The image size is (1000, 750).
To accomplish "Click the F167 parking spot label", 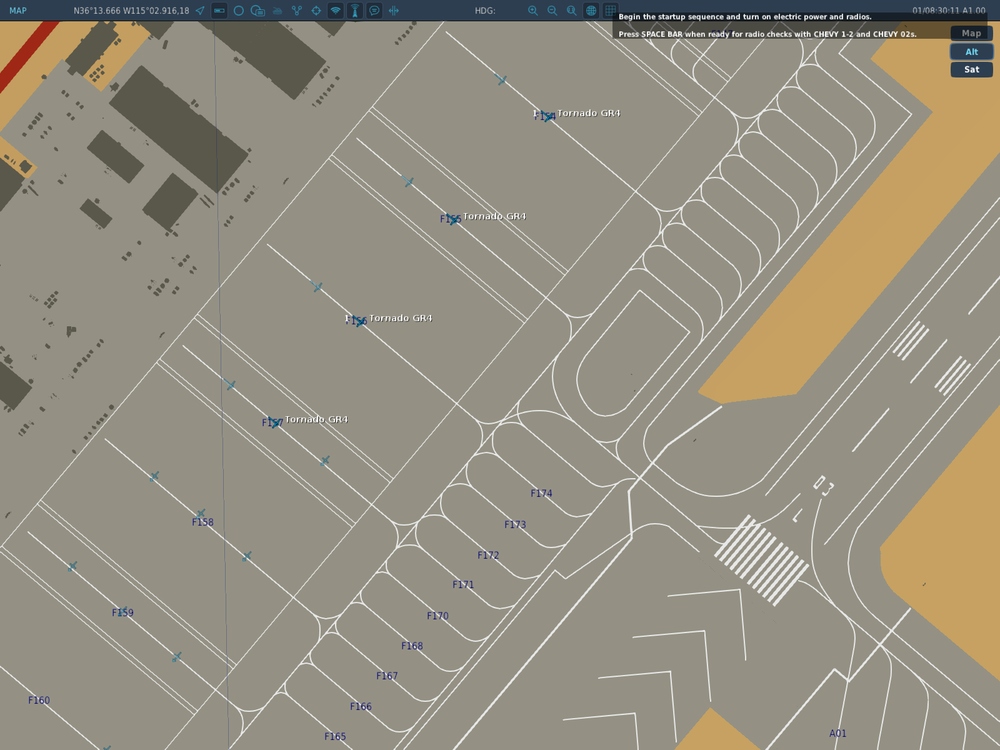I will point(386,676).
